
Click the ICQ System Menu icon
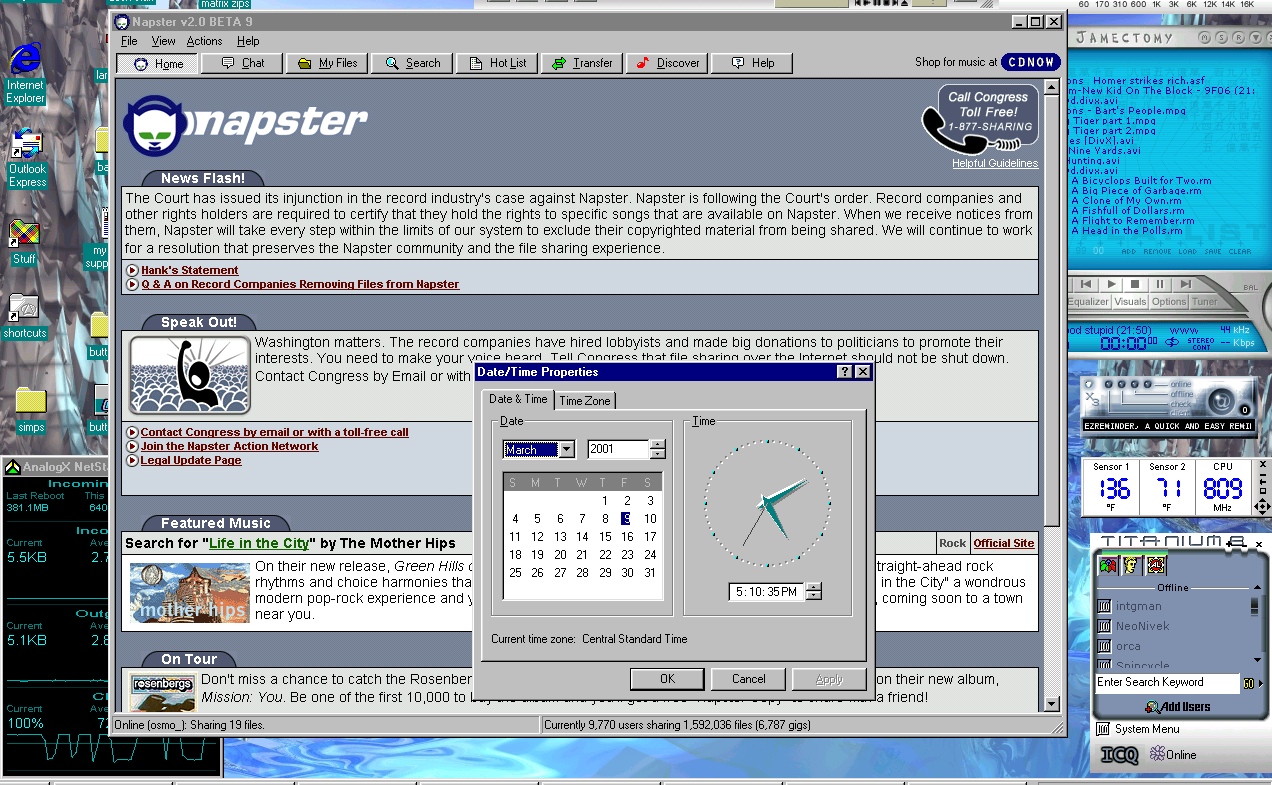pos(1103,729)
